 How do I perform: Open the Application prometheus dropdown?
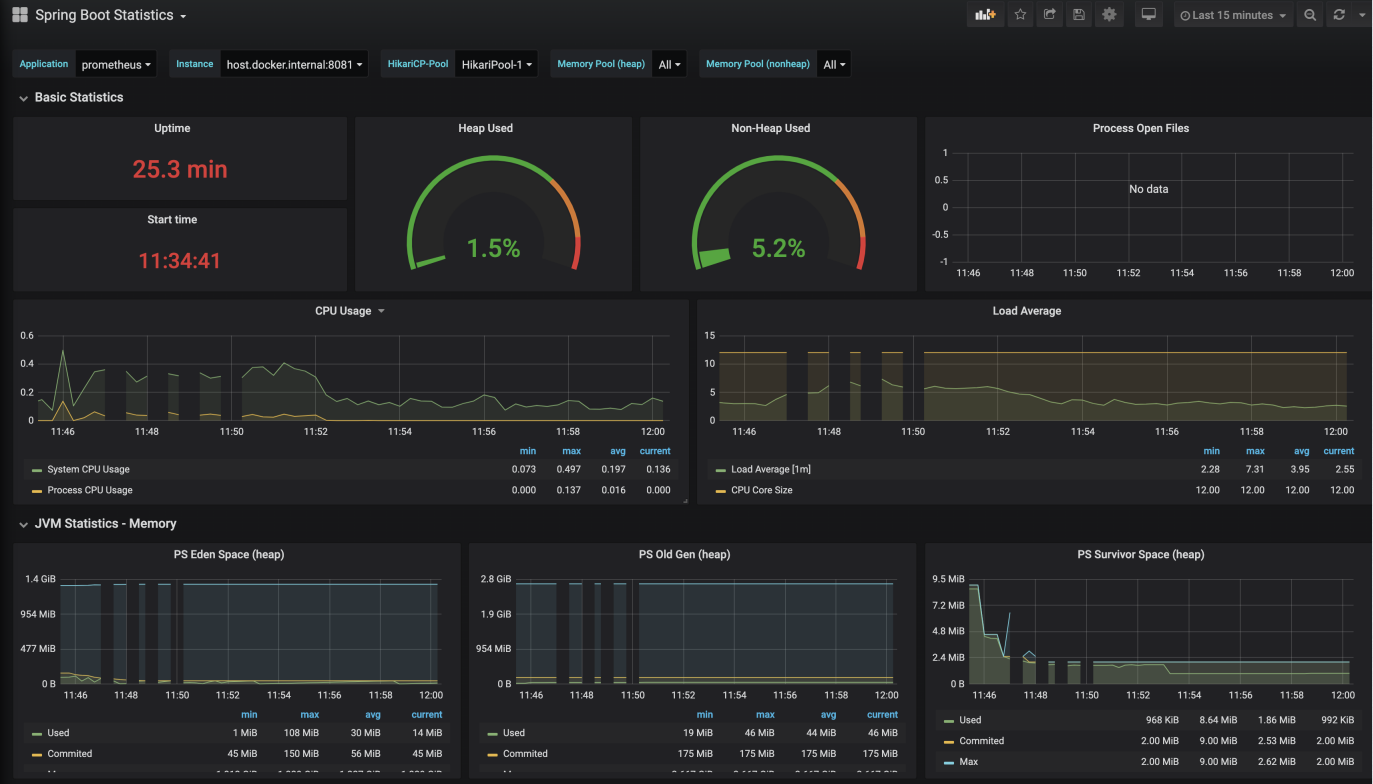(x=116, y=65)
